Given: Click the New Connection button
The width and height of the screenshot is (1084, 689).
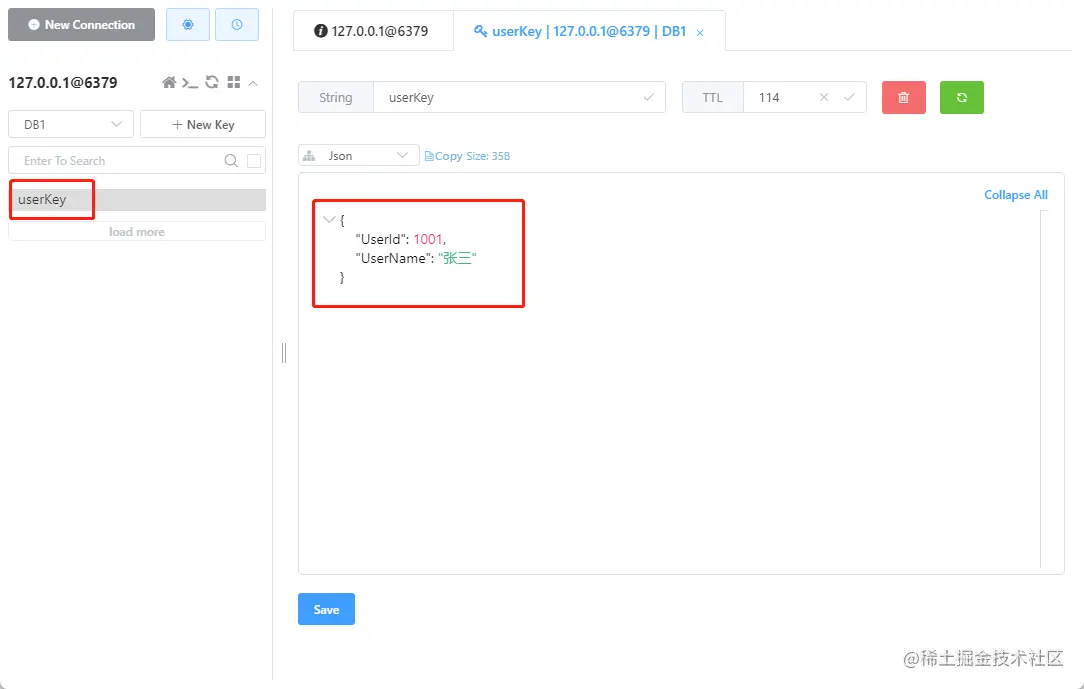Looking at the screenshot, I should tap(82, 25).
